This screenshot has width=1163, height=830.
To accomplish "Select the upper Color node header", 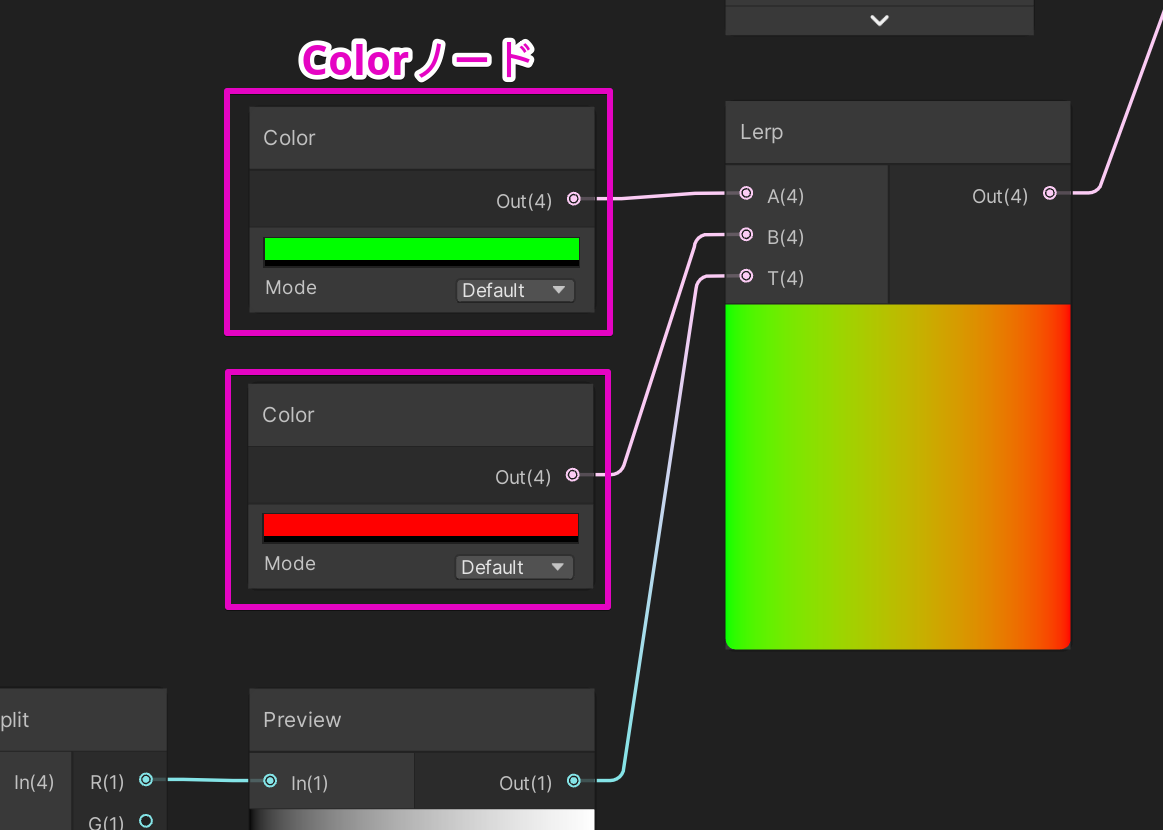I will (x=420, y=137).
